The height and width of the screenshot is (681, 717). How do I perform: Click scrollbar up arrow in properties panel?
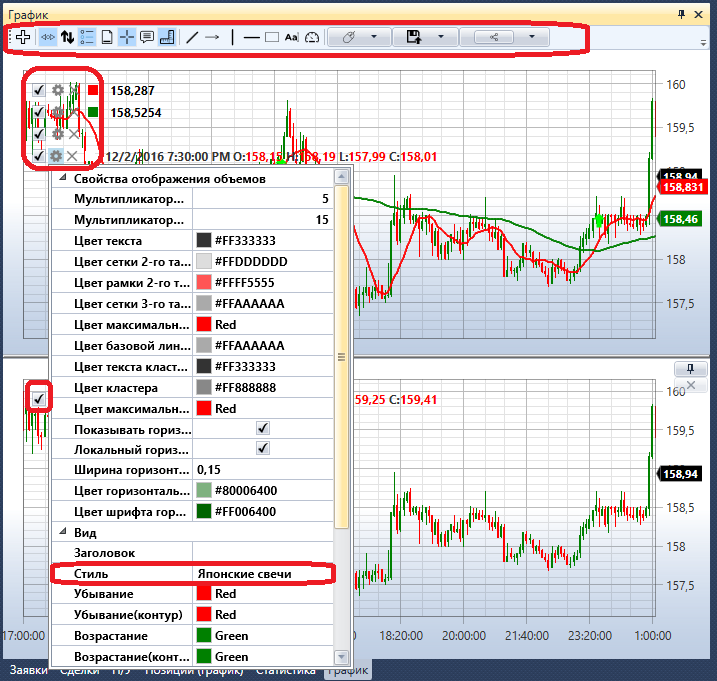coord(342,177)
